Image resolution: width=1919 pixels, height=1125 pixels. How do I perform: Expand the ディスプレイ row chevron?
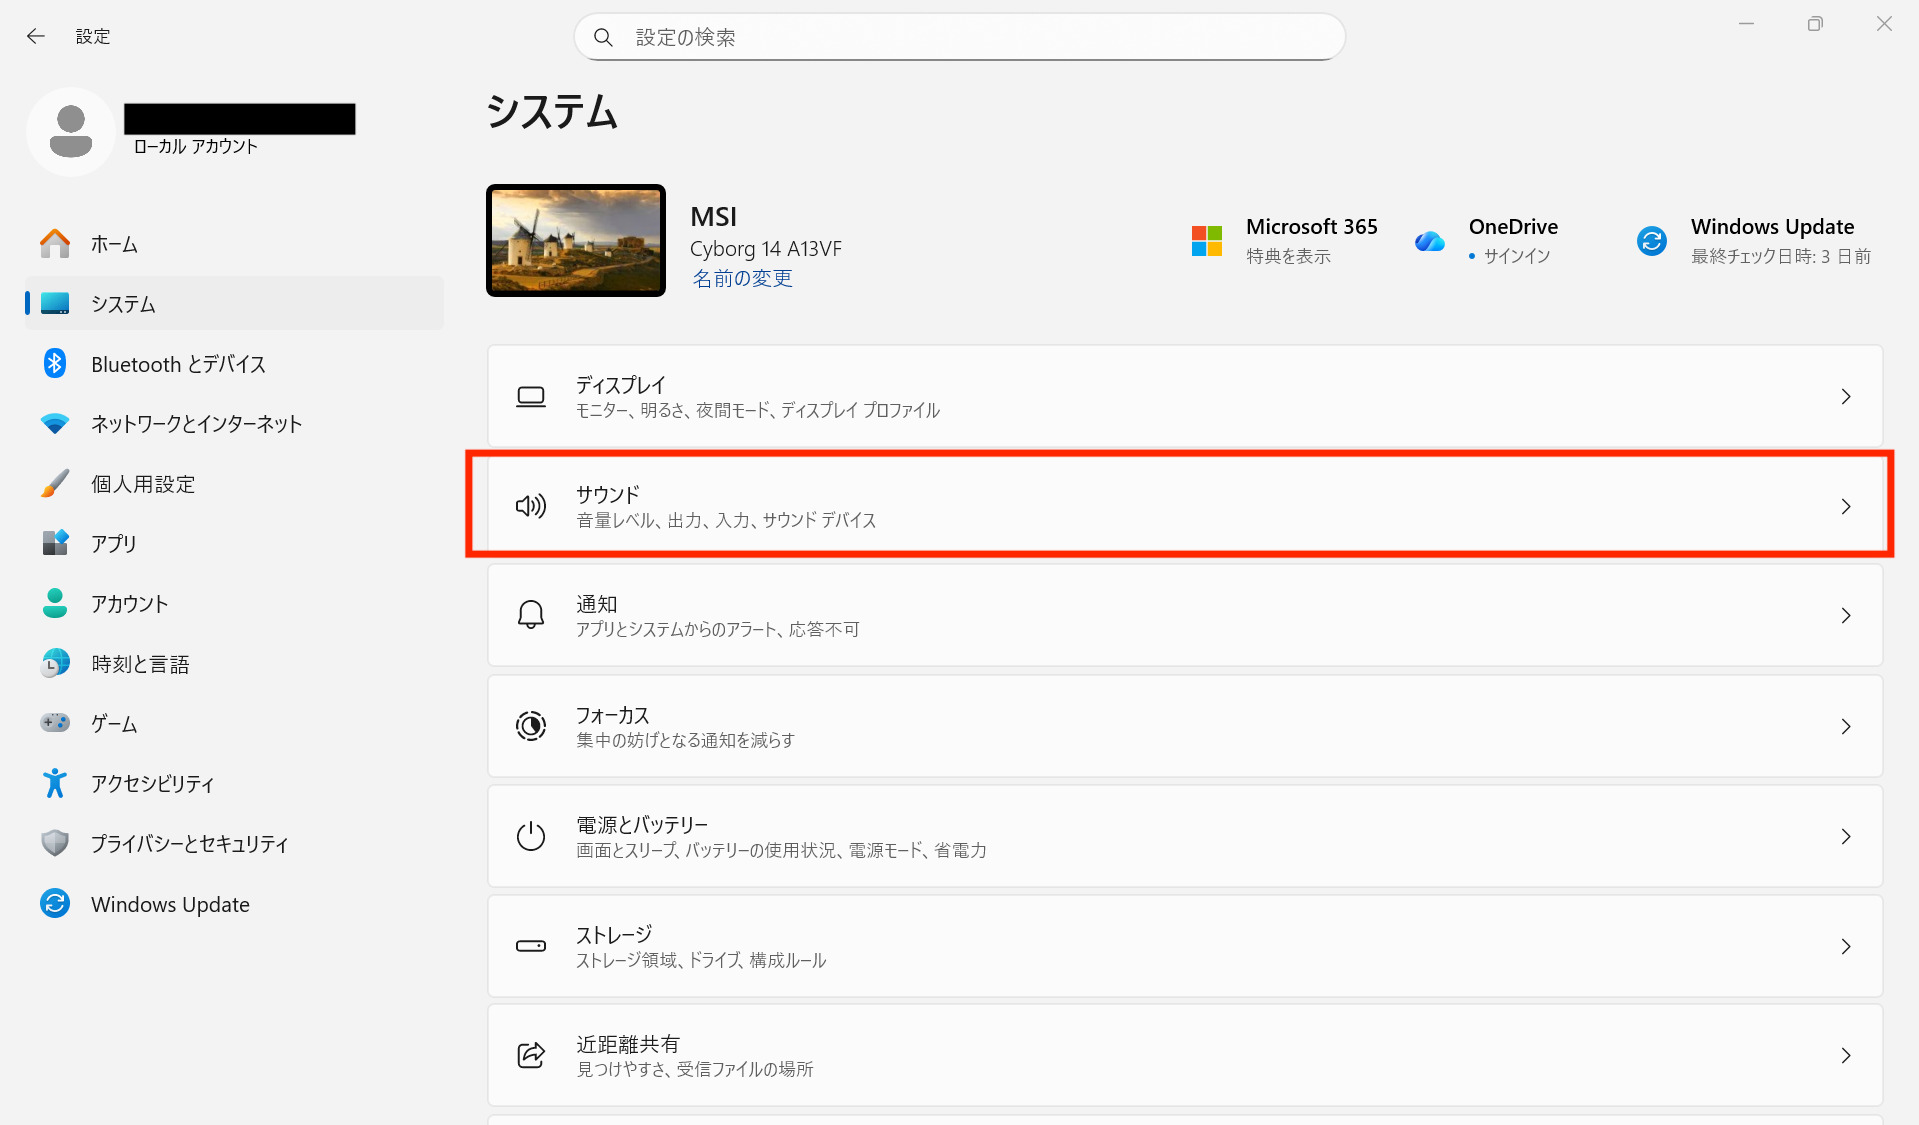tap(1845, 397)
